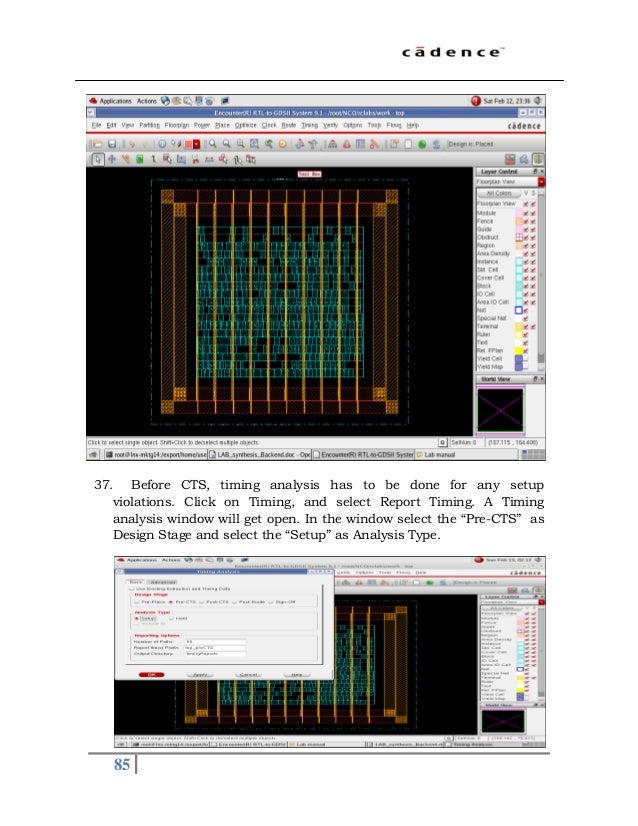Toggle Net visibility checkbox
Image resolution: width=638 pixels, height=826 pixels.
click(x=526, y=310)
